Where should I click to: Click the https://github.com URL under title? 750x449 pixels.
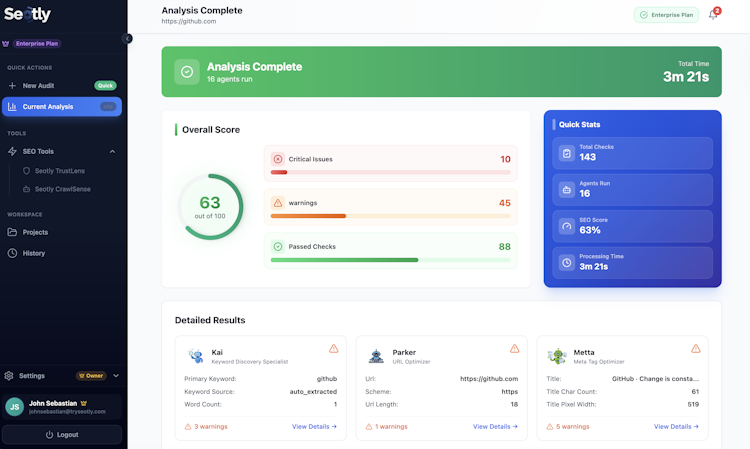pyautogui.click(x=189, y=21)
